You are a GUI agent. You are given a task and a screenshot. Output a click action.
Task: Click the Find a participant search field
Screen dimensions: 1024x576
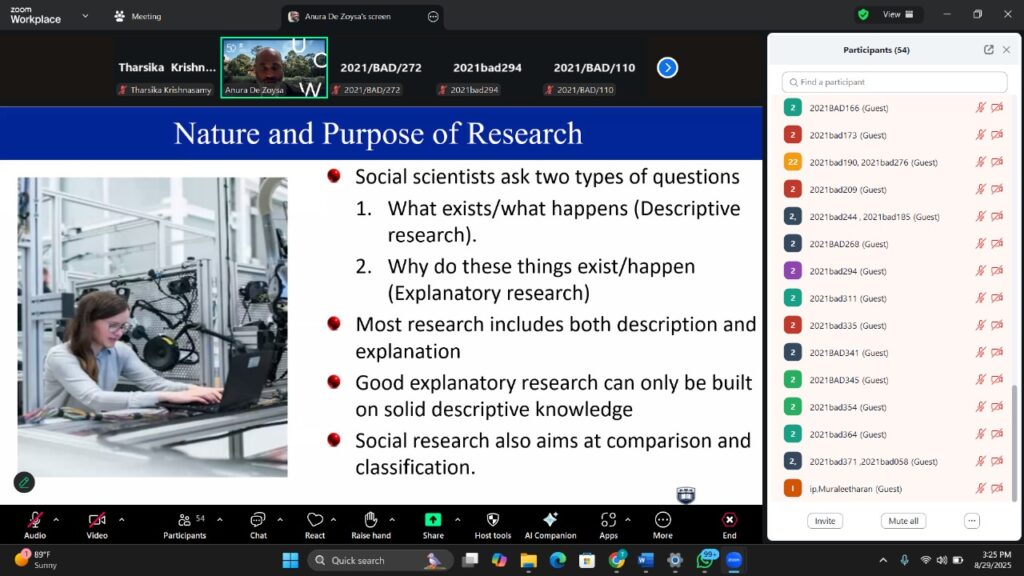coord(895,82)
